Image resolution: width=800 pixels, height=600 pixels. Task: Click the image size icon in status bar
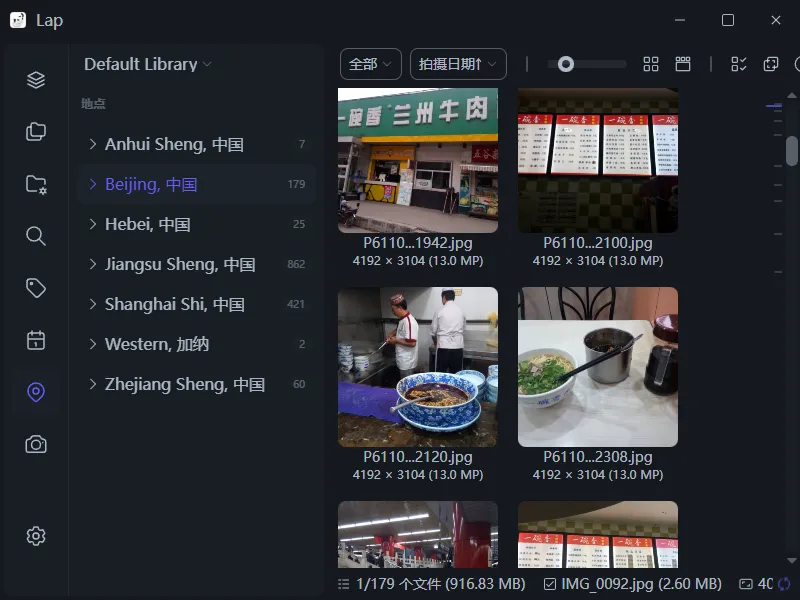746,584
